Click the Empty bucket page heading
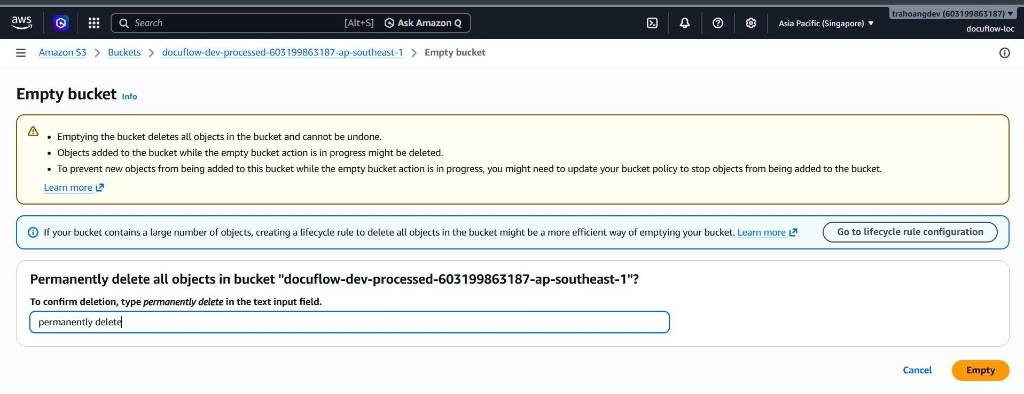Viewport: 1024px width, 394px height. [x=66, y=94]
